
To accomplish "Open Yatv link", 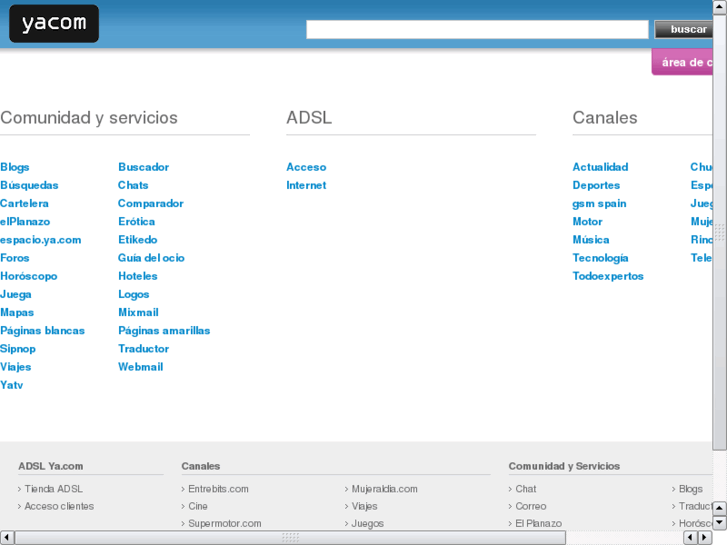I will [x=12, y=385].
